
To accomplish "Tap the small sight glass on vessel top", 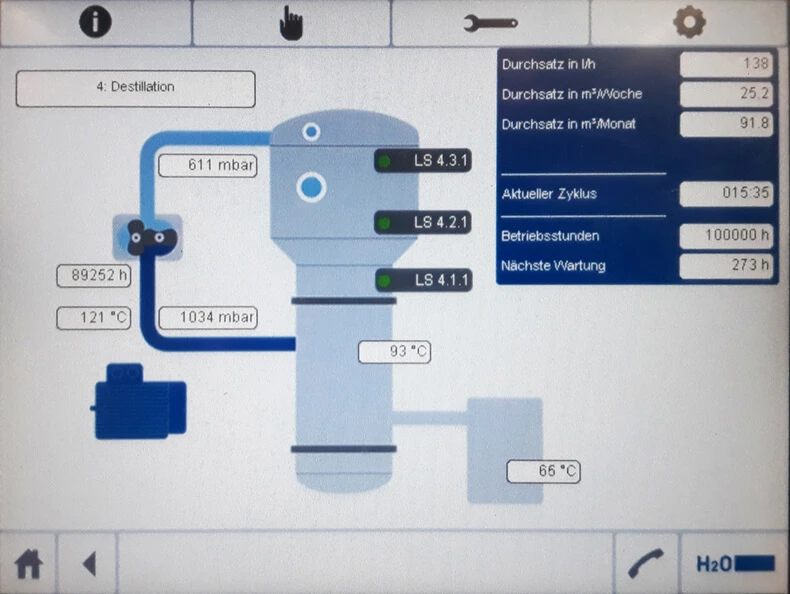I will (x=311, y=132).
